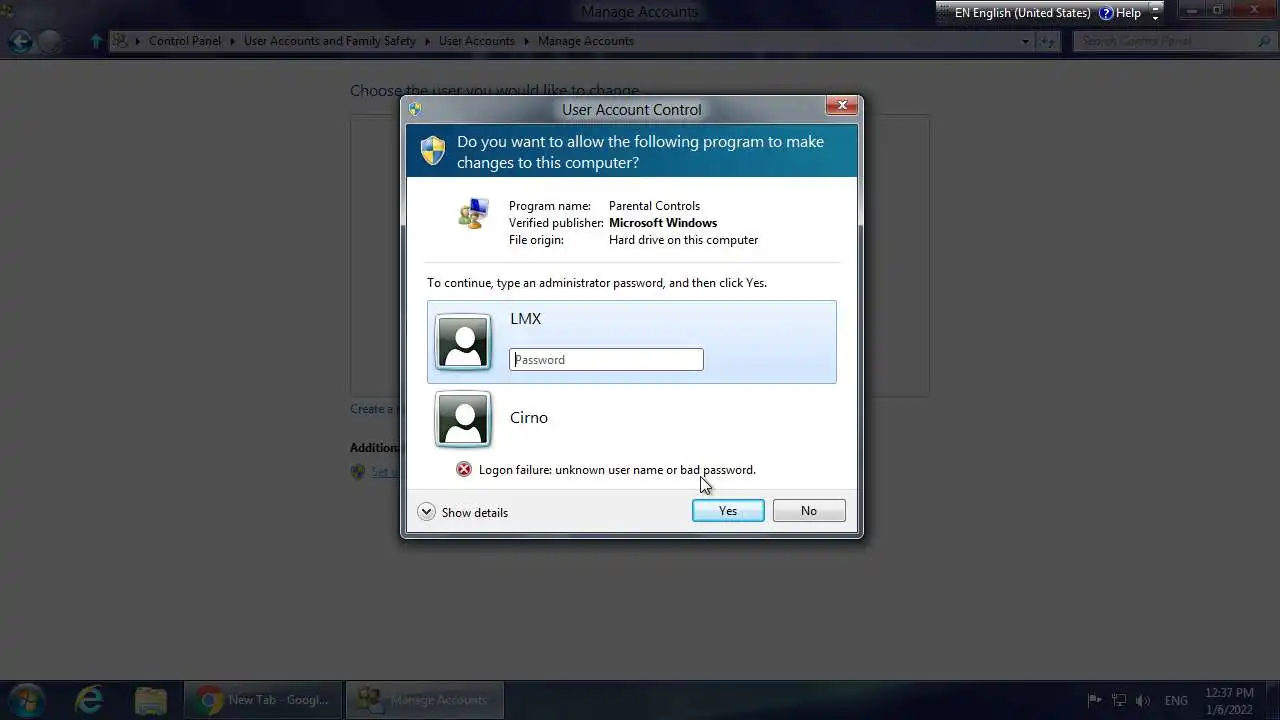
Task: Focus the LMX Password field
Action: click(x=606, y=359)
